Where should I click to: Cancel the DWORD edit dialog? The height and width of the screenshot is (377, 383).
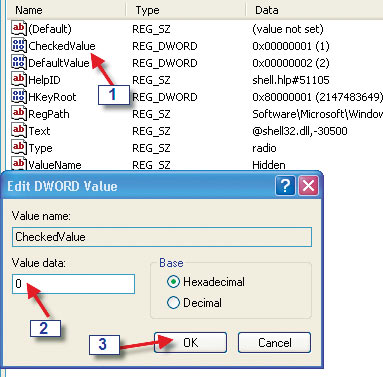(274, 342)
